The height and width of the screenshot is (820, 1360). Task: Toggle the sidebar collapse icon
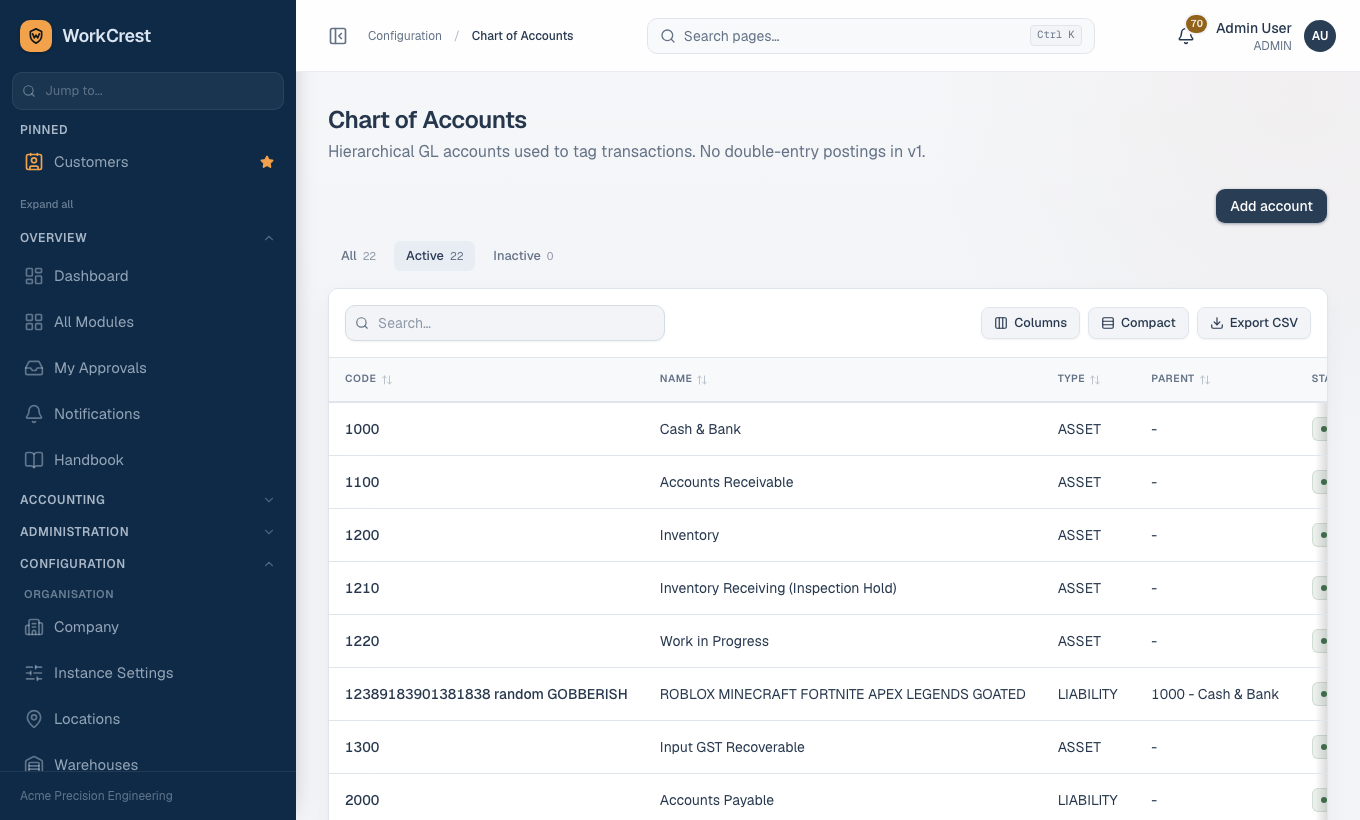pyautogui.click(x=338, y=36)
